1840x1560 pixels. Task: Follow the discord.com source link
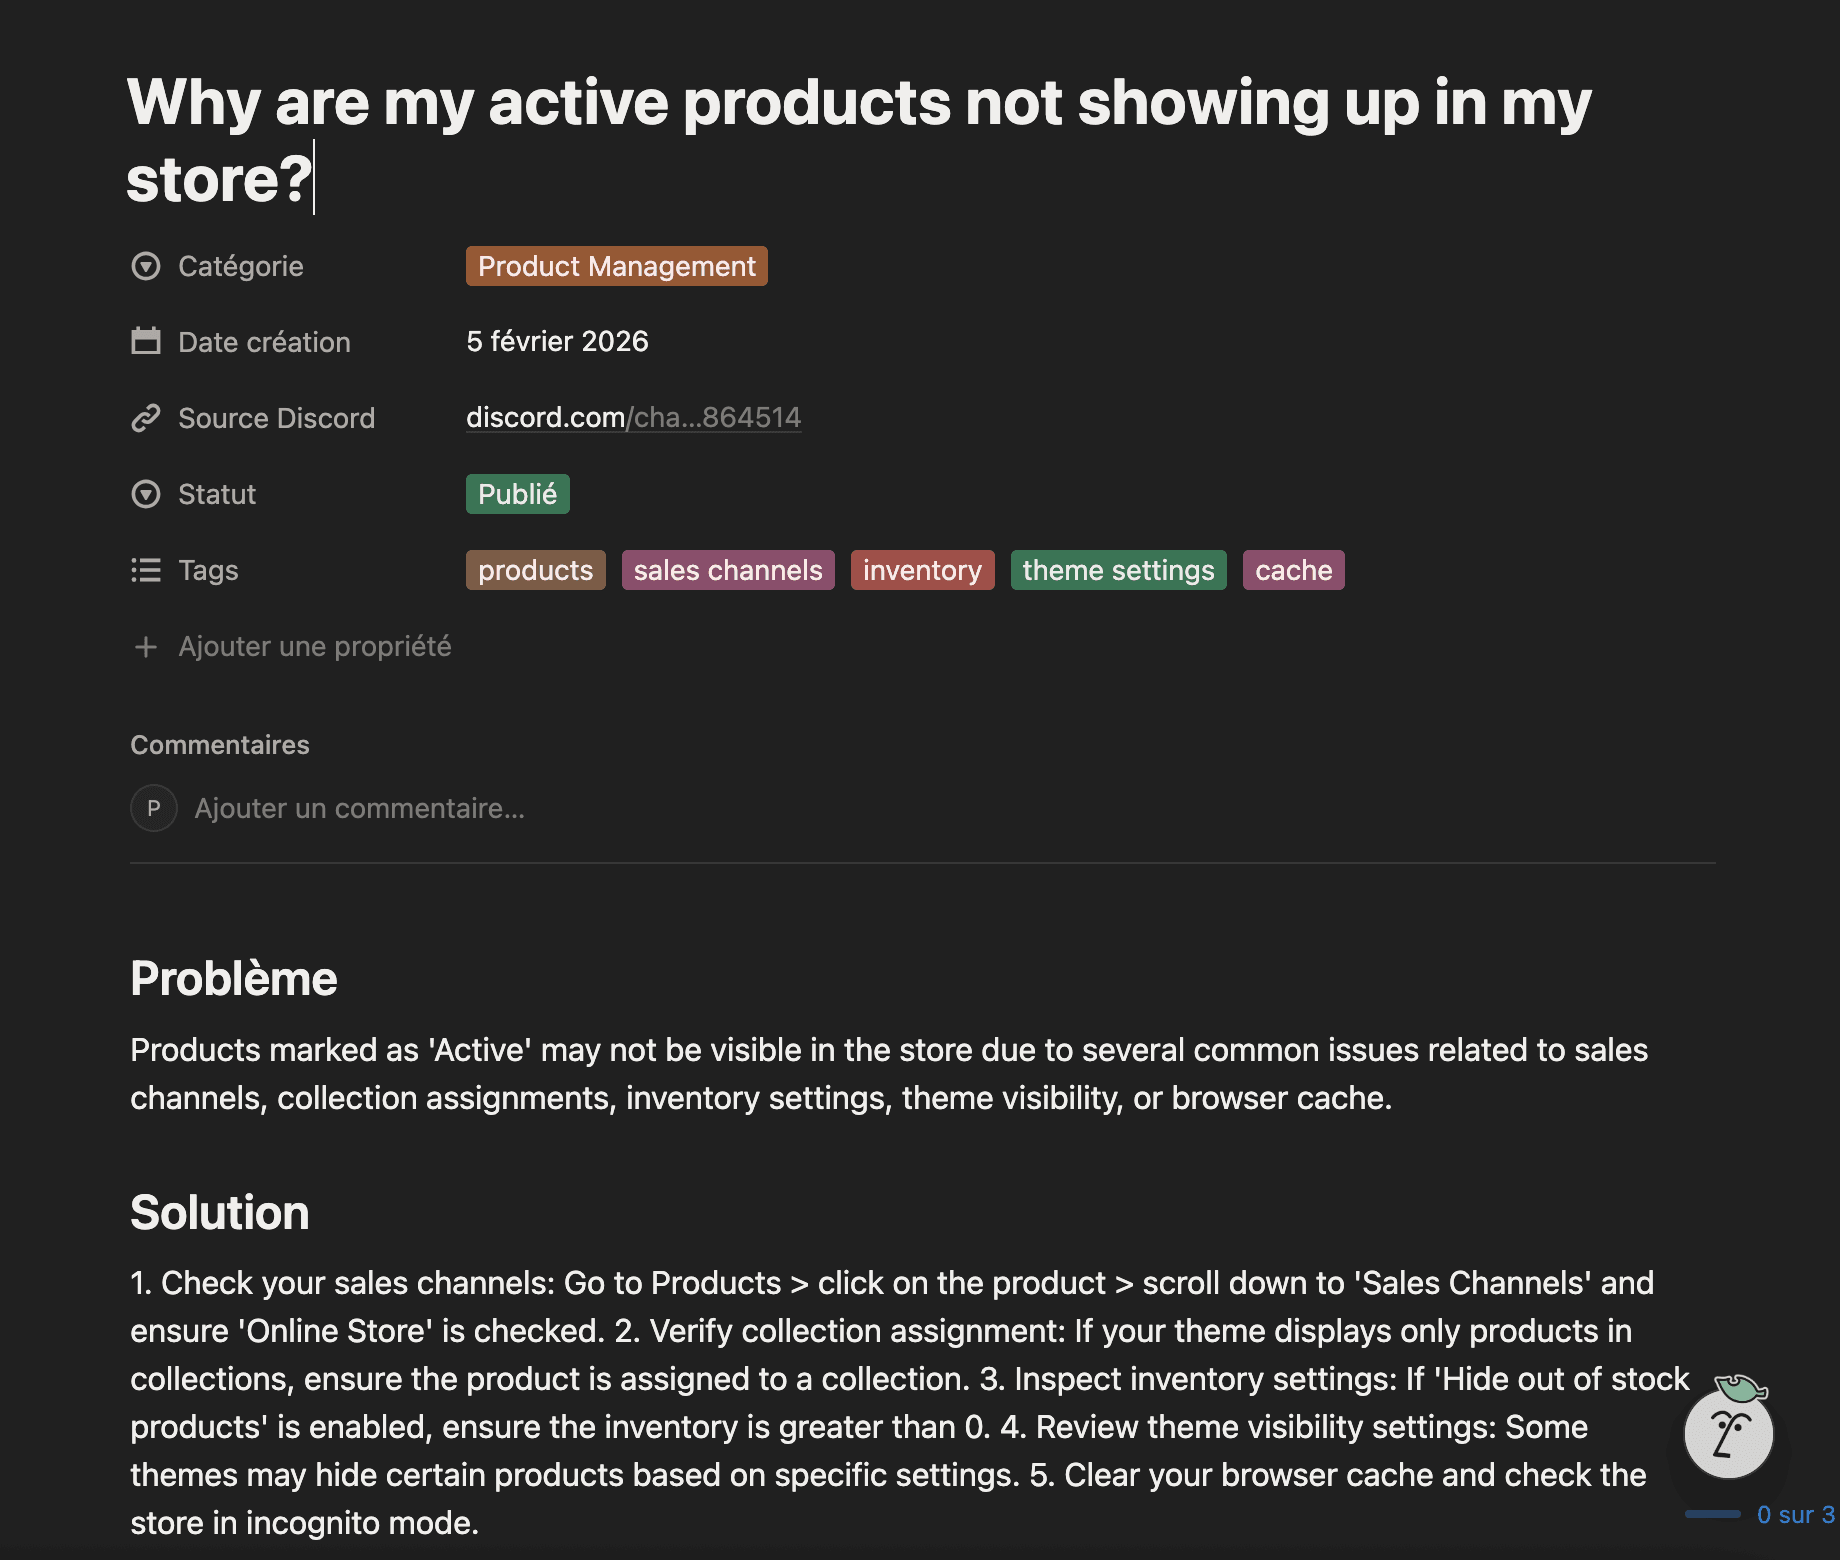coord(633,417)
